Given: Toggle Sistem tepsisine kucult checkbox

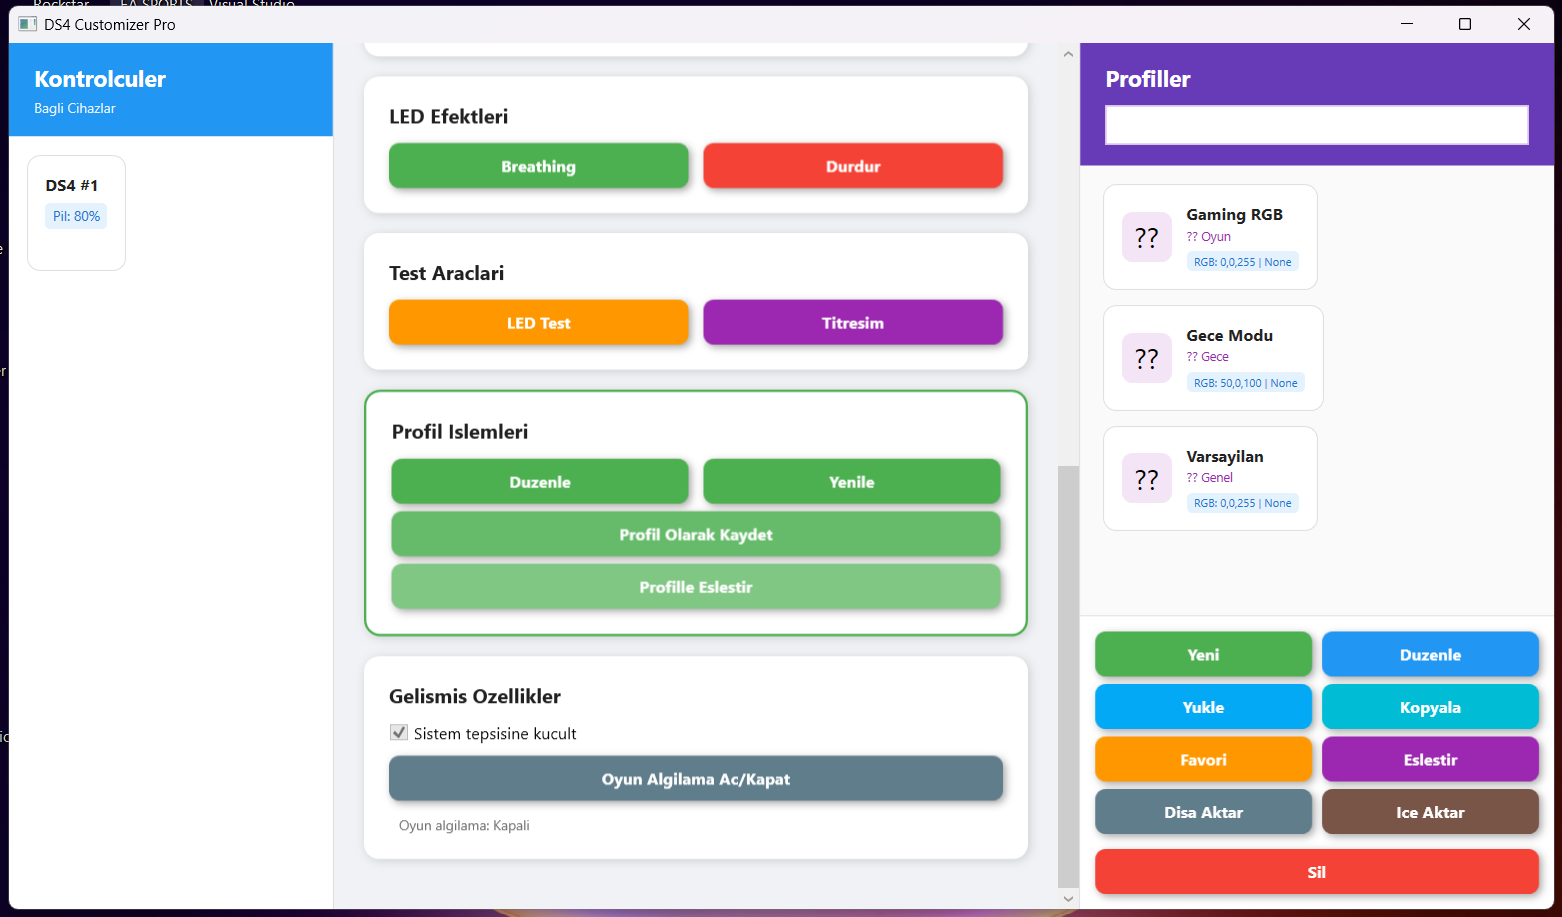Looking at the screenshot, I should click(x=399, y=733).
